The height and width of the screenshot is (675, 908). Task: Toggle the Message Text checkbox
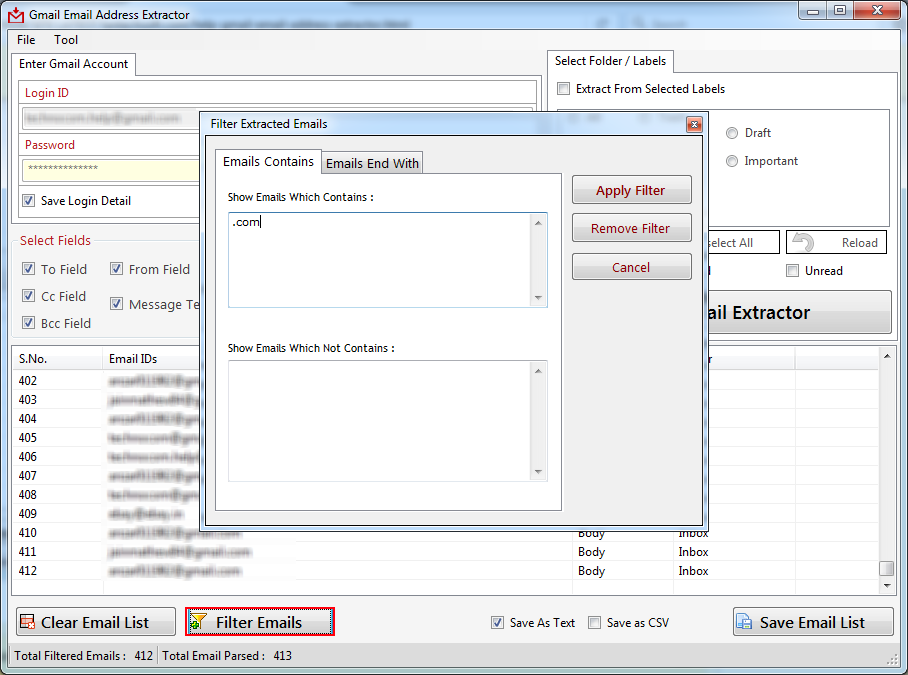(116, 304)
